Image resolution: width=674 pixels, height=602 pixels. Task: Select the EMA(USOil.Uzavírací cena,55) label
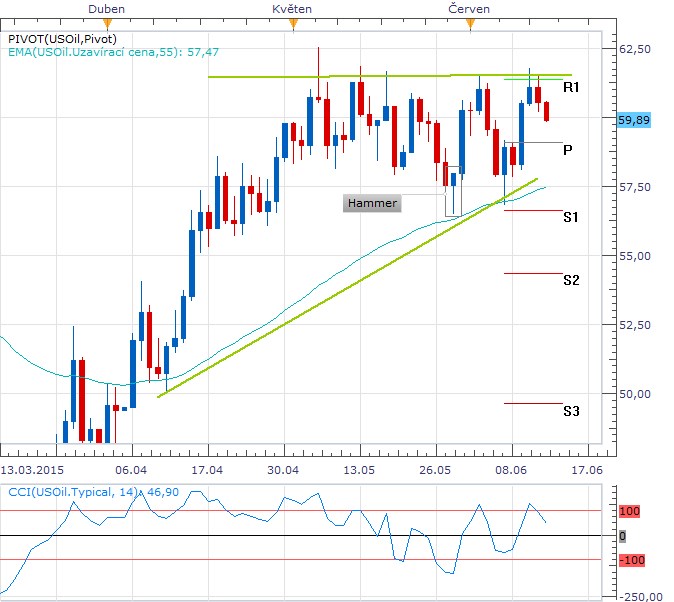point(113,52)
